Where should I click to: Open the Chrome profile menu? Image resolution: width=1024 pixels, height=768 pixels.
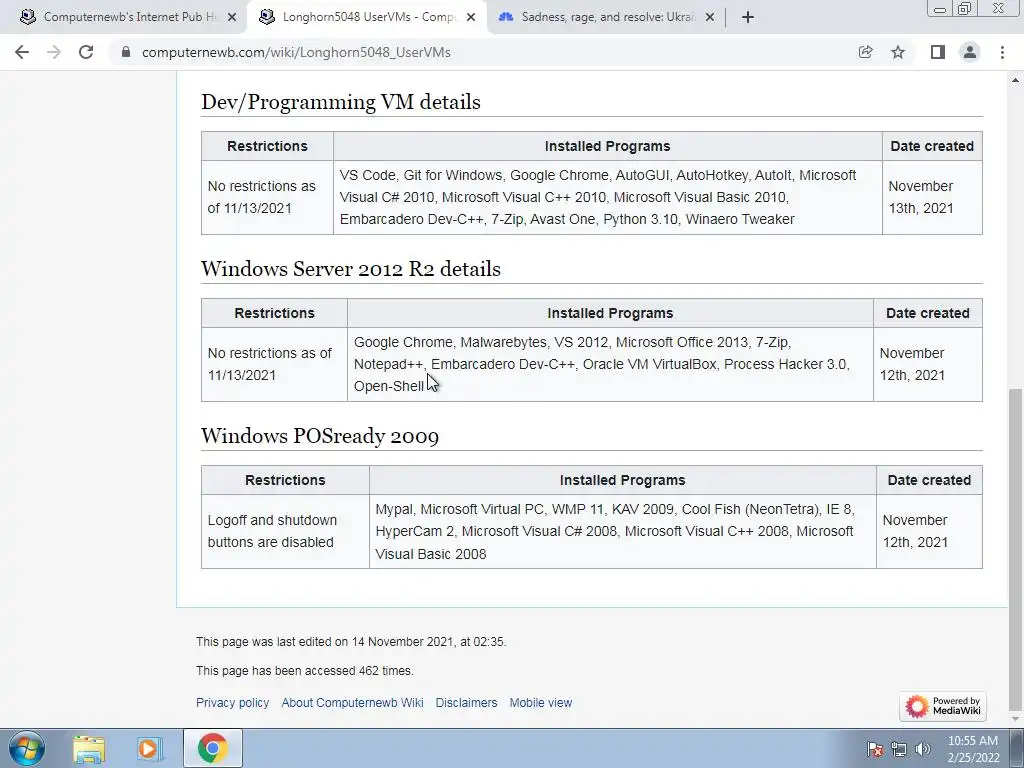[970, 52]
